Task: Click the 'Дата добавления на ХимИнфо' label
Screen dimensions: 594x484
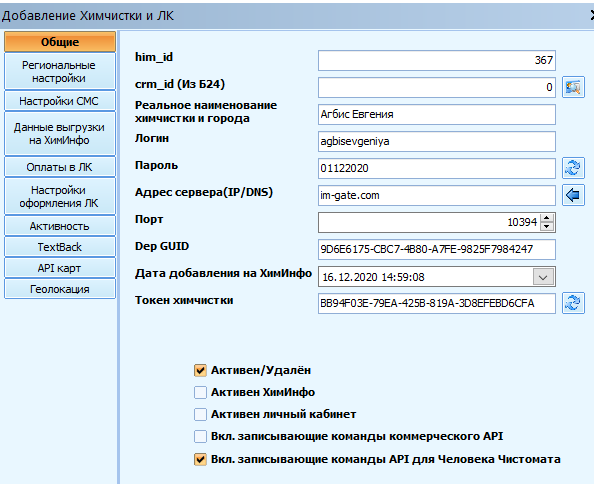Action: pos(223,273)
